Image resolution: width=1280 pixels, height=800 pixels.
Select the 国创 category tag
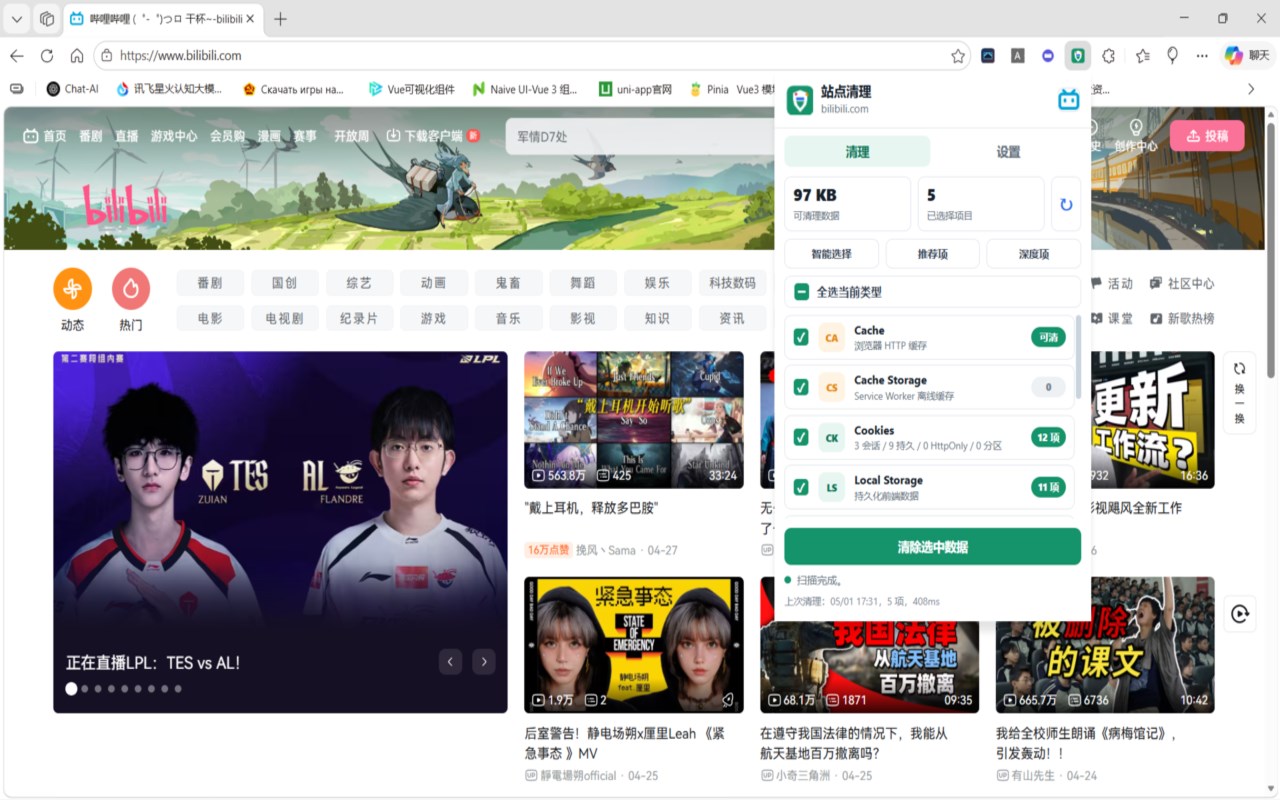[x=284, y=283]
